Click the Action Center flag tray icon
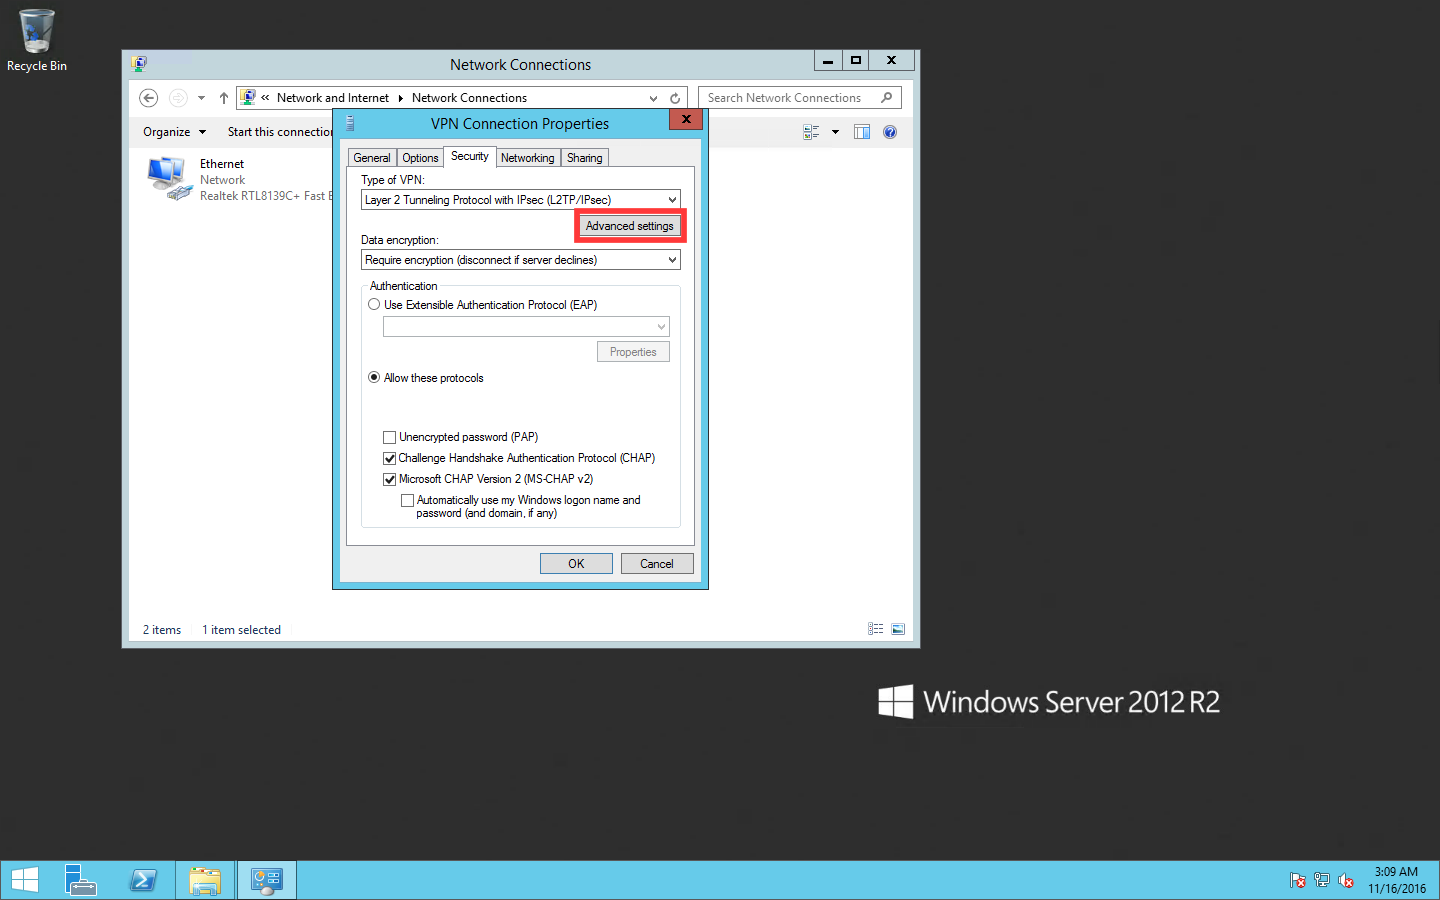The height and width of the screenshot is (900, 1440). (x=1297, y=881)
